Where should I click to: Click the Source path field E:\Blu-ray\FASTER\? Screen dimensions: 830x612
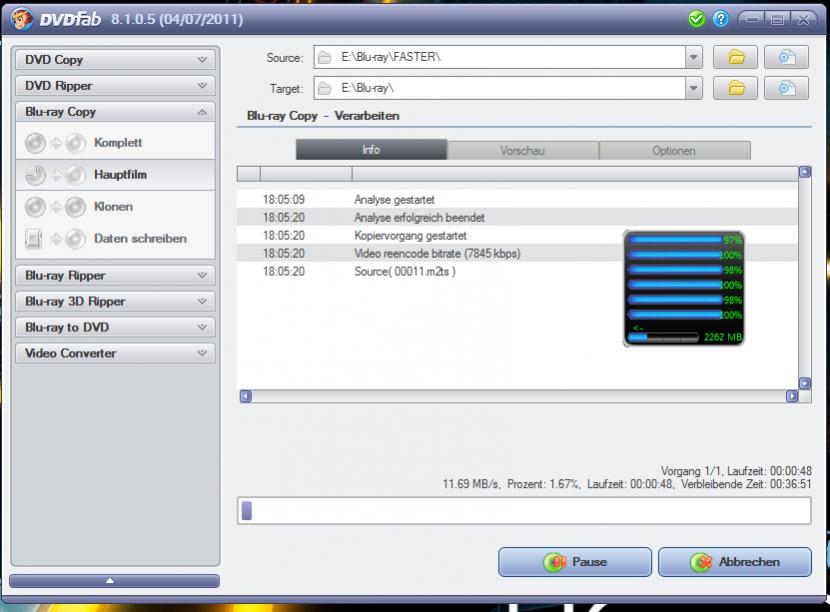point(500,57)
